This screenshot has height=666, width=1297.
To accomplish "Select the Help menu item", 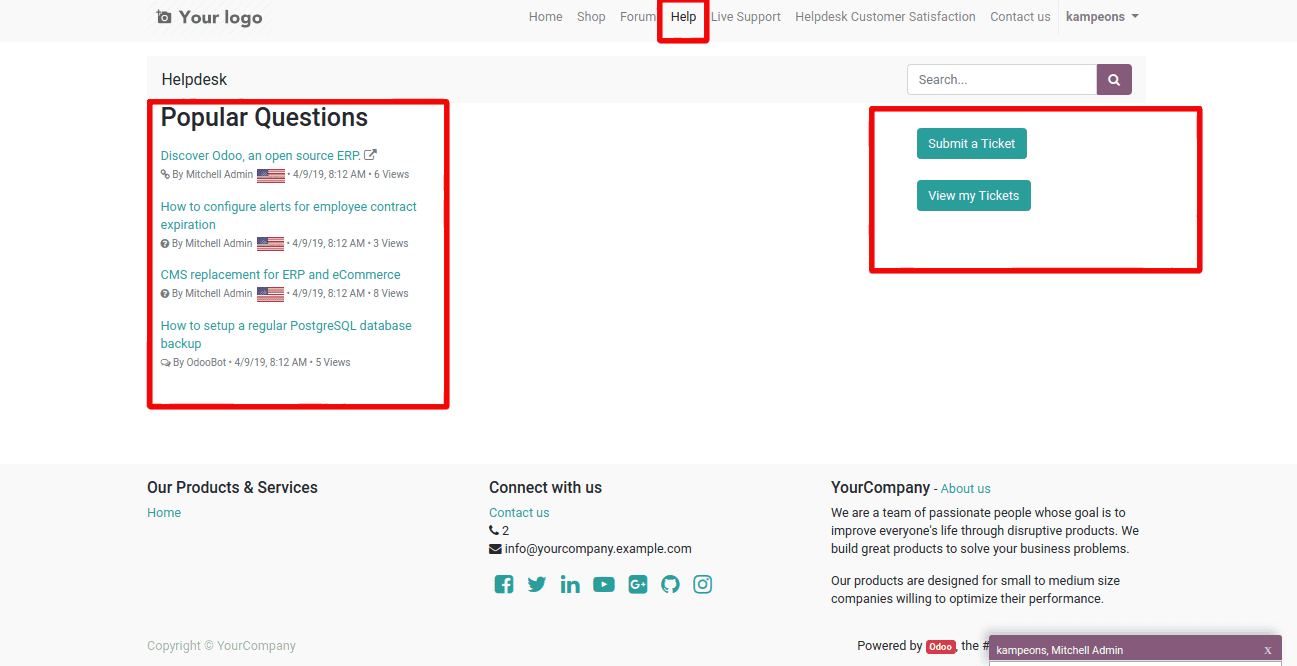I will (684, 17).
